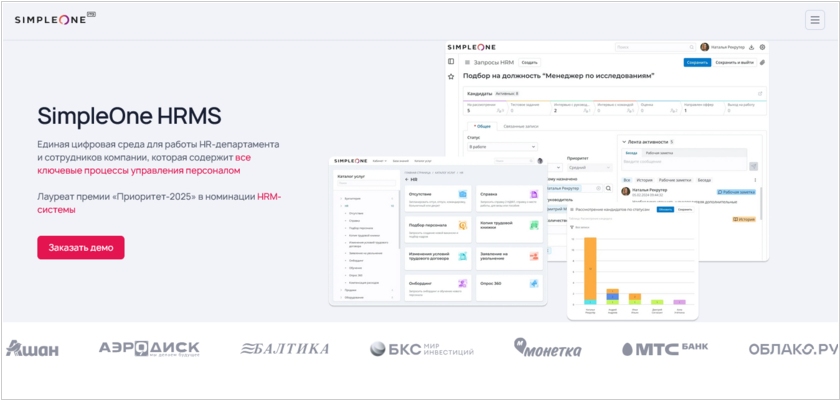
Task: Expand the Оборудование category in catalog tree
Action: click(x=341, y=297)
